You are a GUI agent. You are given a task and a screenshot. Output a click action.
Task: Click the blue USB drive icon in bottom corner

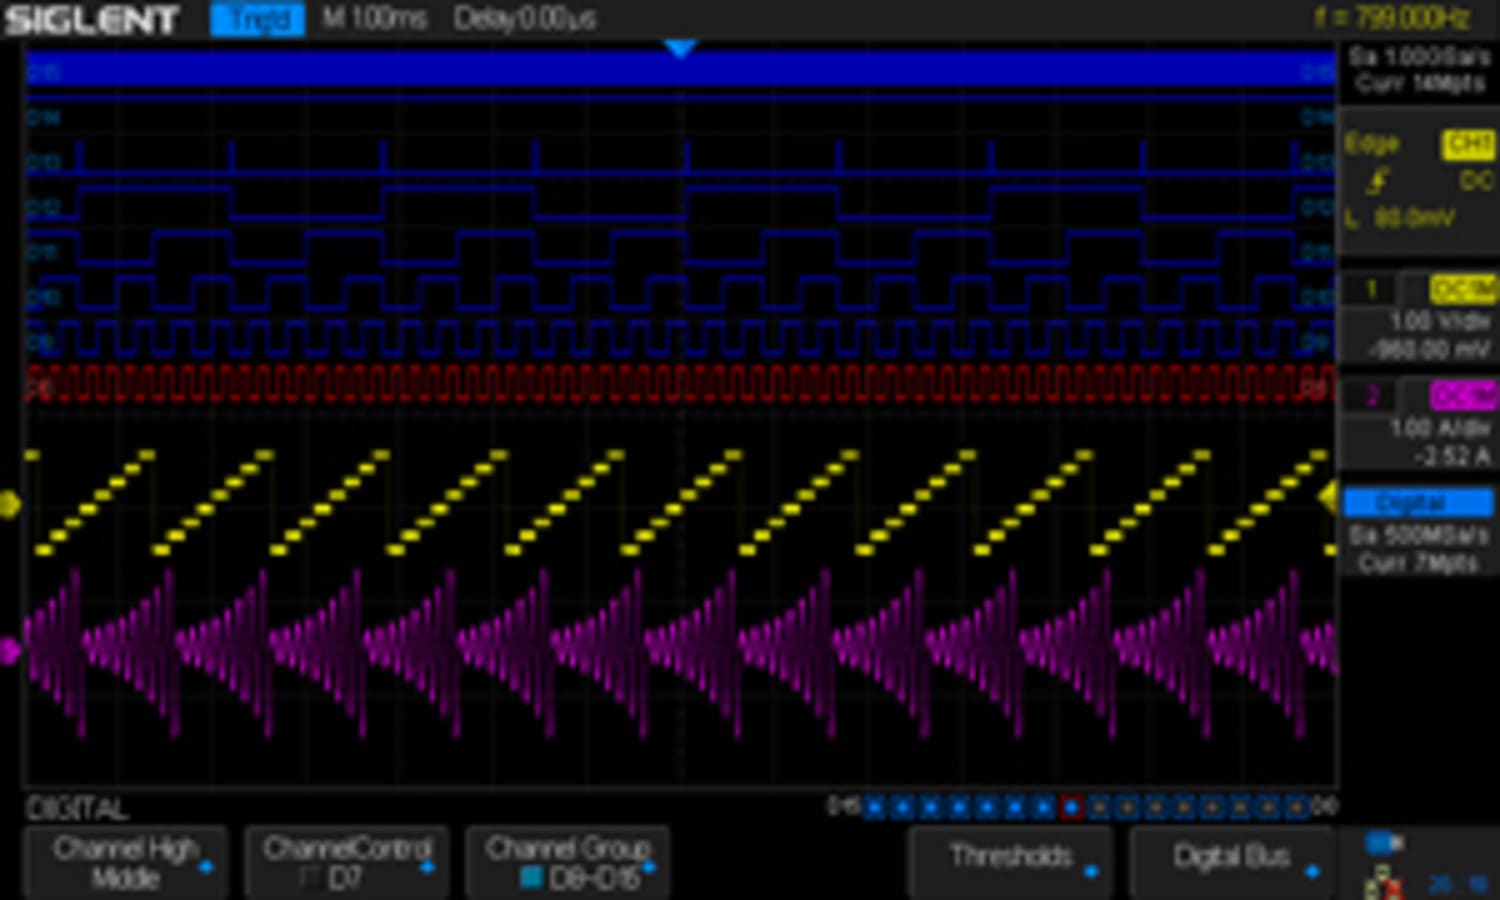(x=1378, y=842)
